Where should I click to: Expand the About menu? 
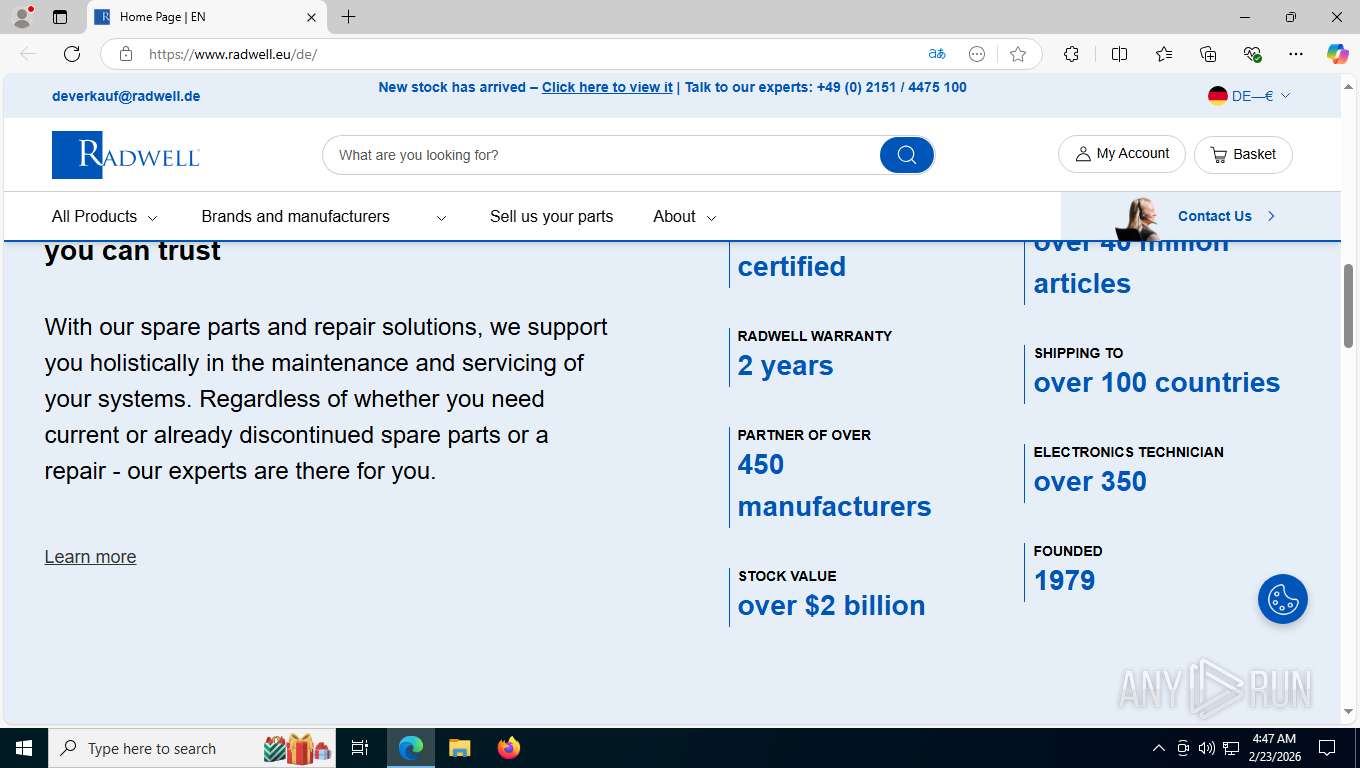[x=685, y=216]
